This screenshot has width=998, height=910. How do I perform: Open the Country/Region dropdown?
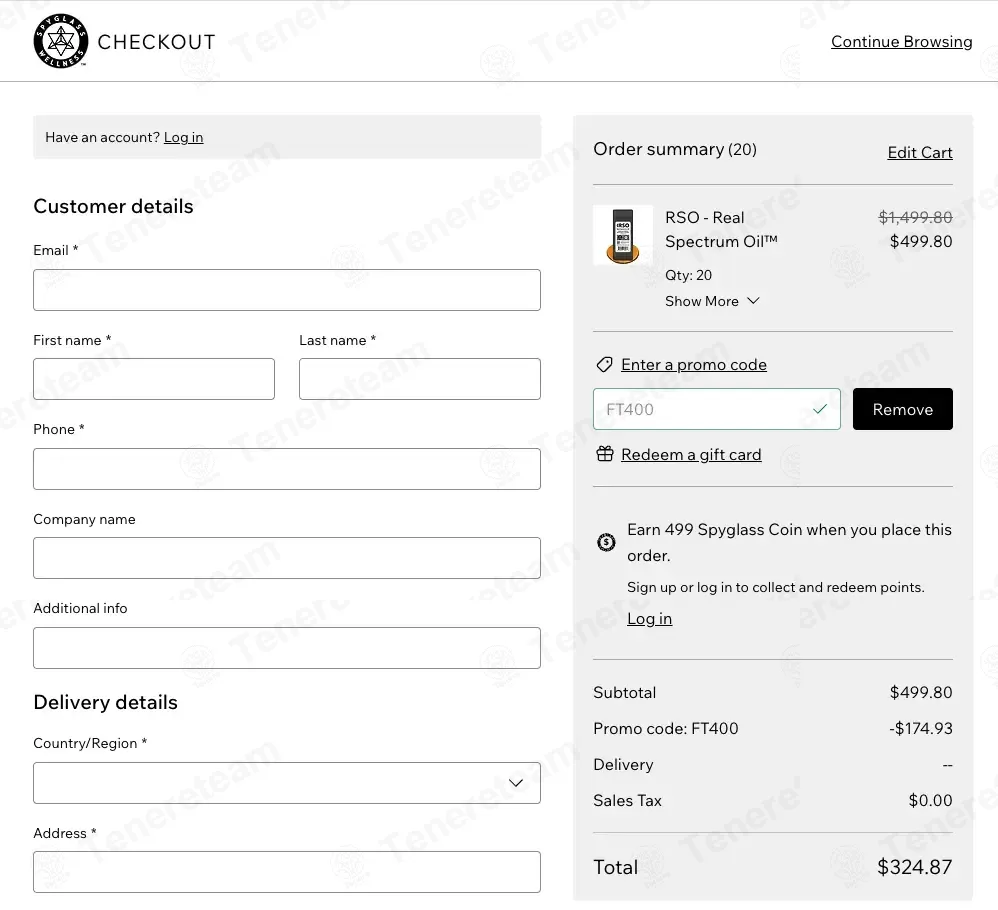(286, 783)
